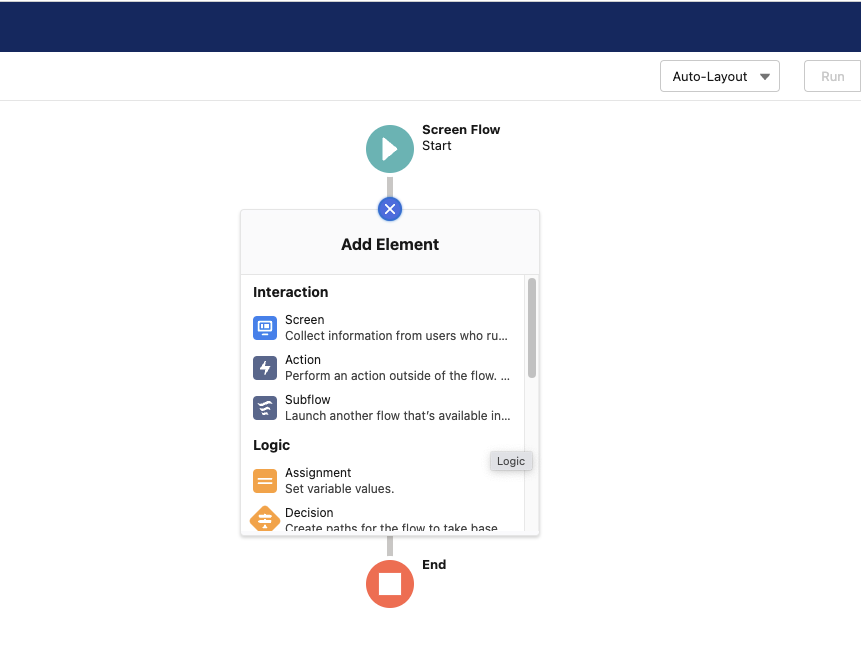Select the Screen element icon
The height and width of the screenshot is (672, 861).
tap(264, 327)
